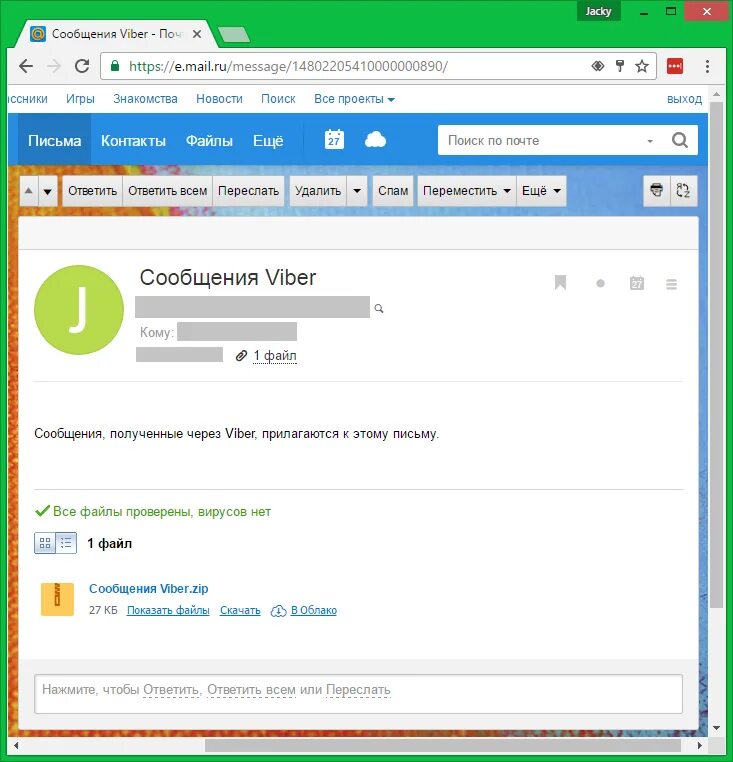The width and height of the screenshot is (733, 762).
Task: Go back with the browser back arrow
Action: (x=25, y=66)
